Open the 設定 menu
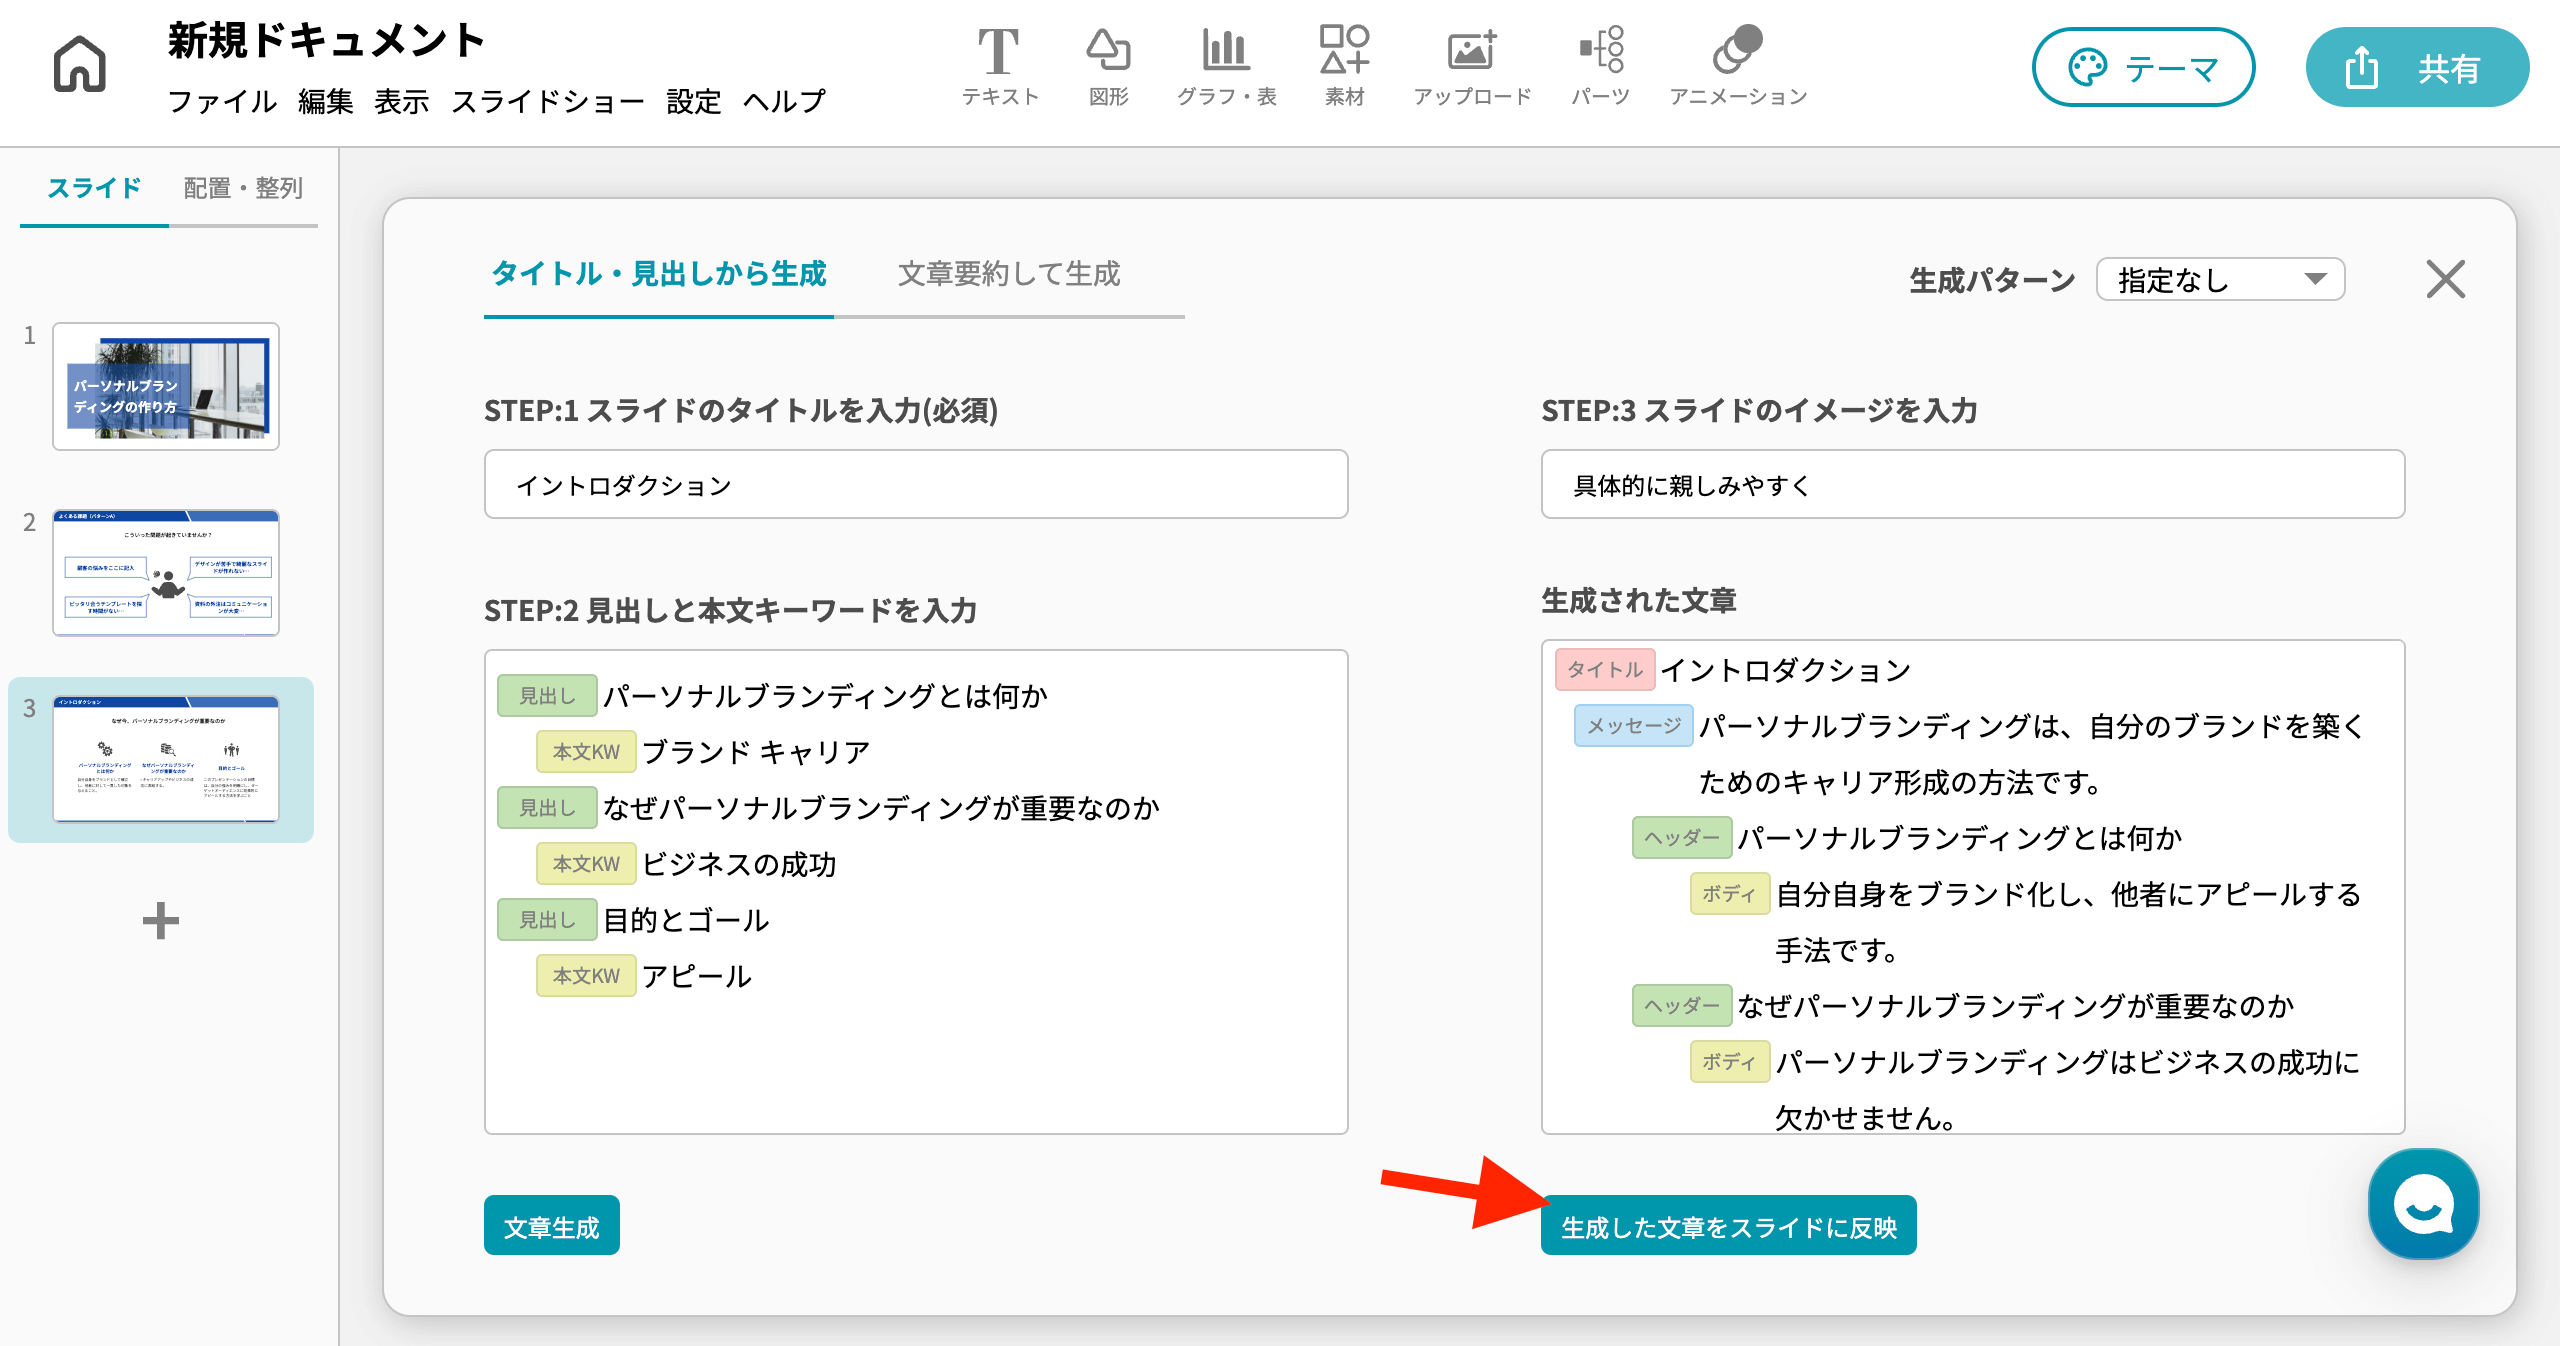 [x=694, y=101]
